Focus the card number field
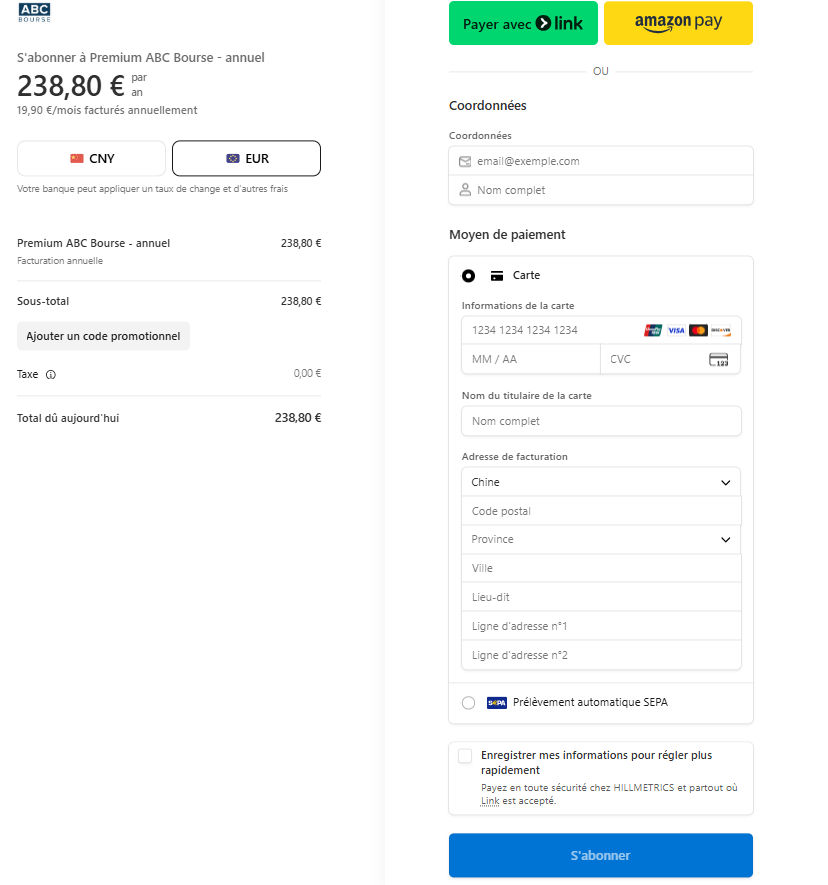 (x=601, y=330)
